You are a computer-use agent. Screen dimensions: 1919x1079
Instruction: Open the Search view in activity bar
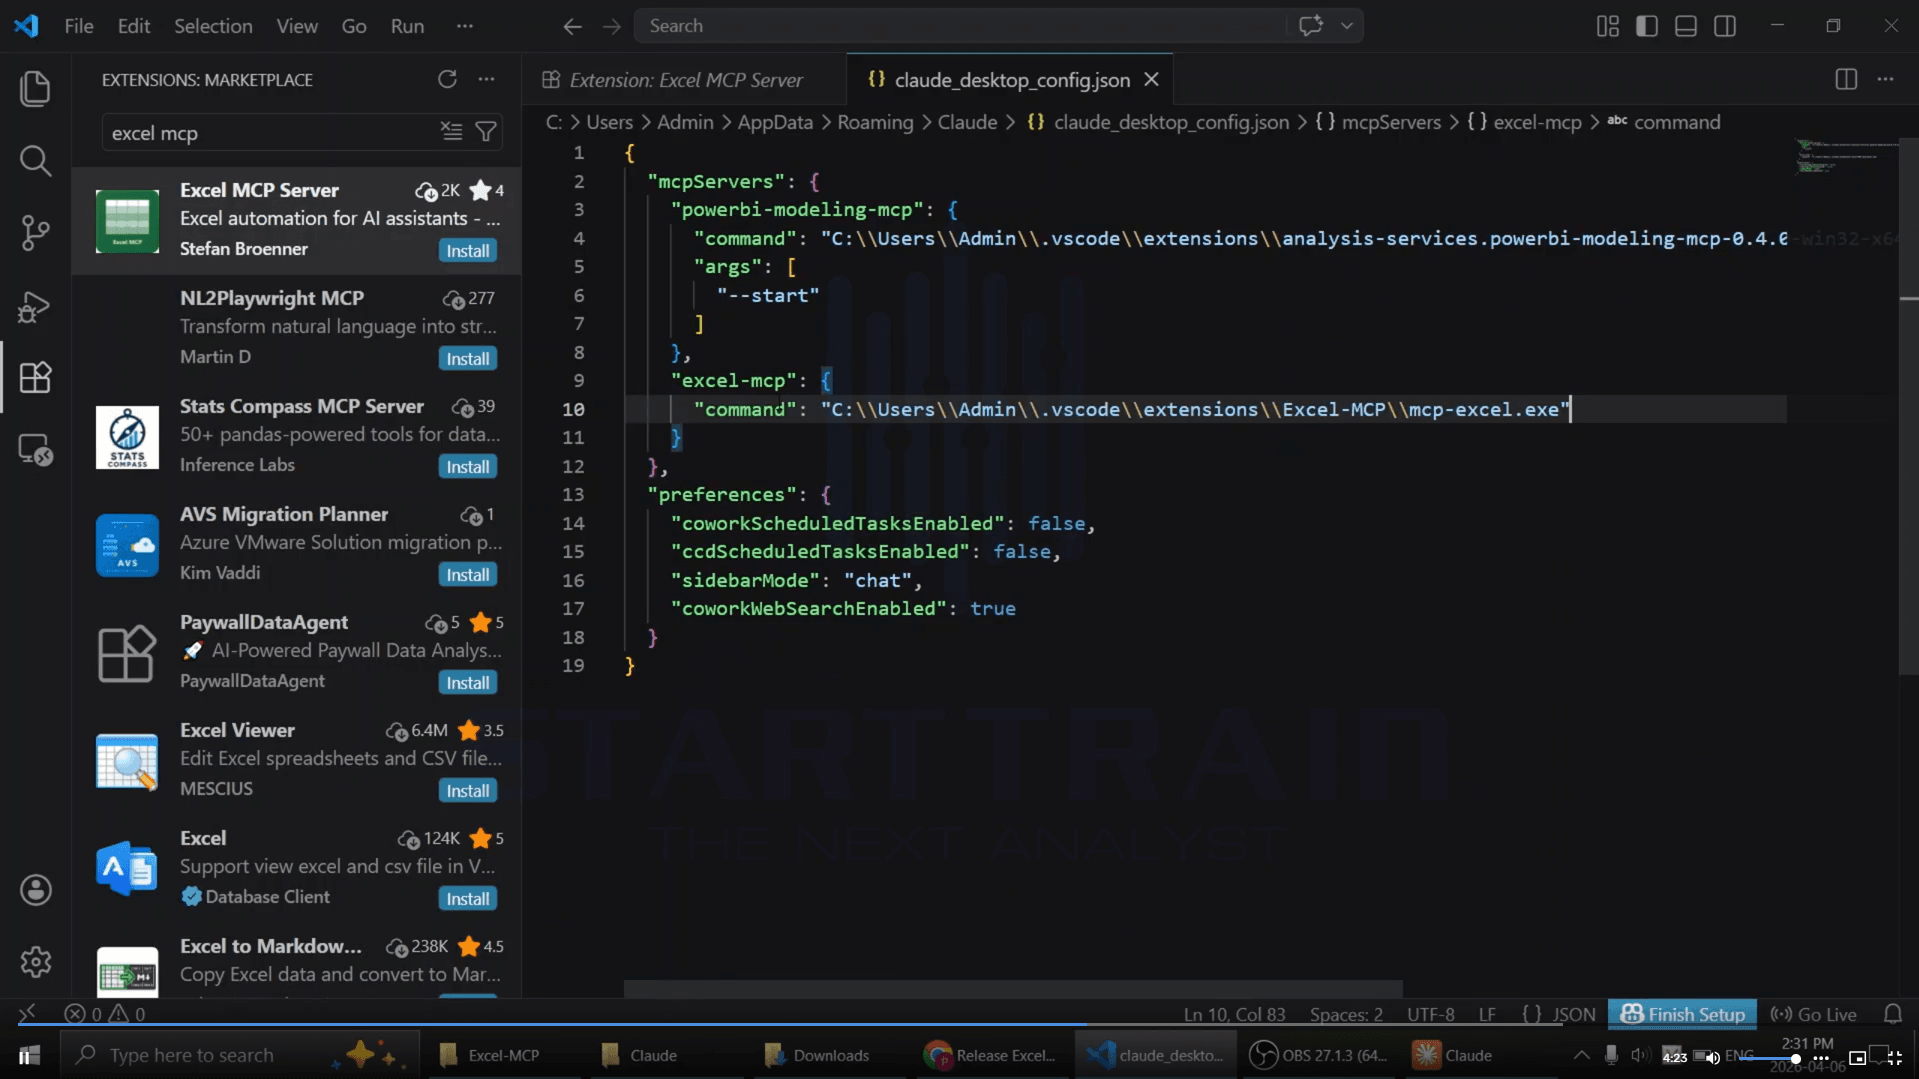[35, 161]
